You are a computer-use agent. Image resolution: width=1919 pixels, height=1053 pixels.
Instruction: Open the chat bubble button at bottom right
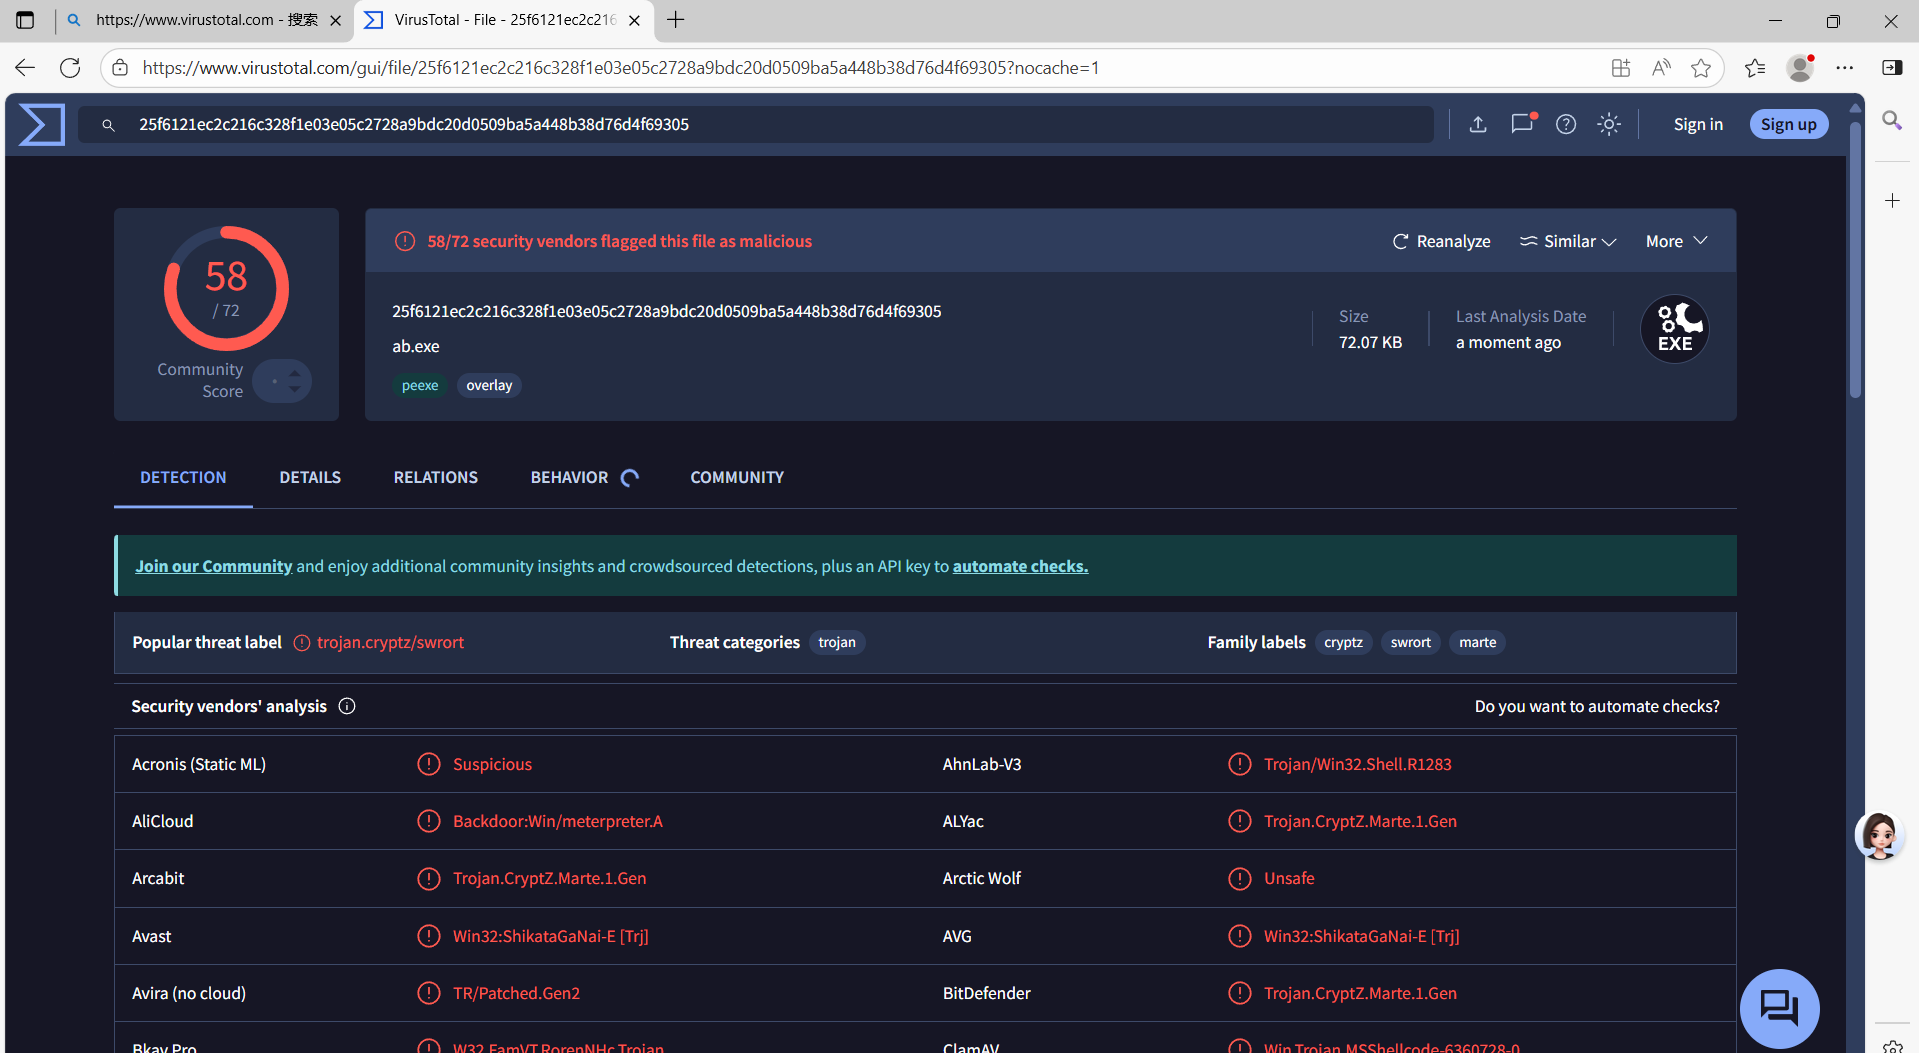point(1780,1008)
